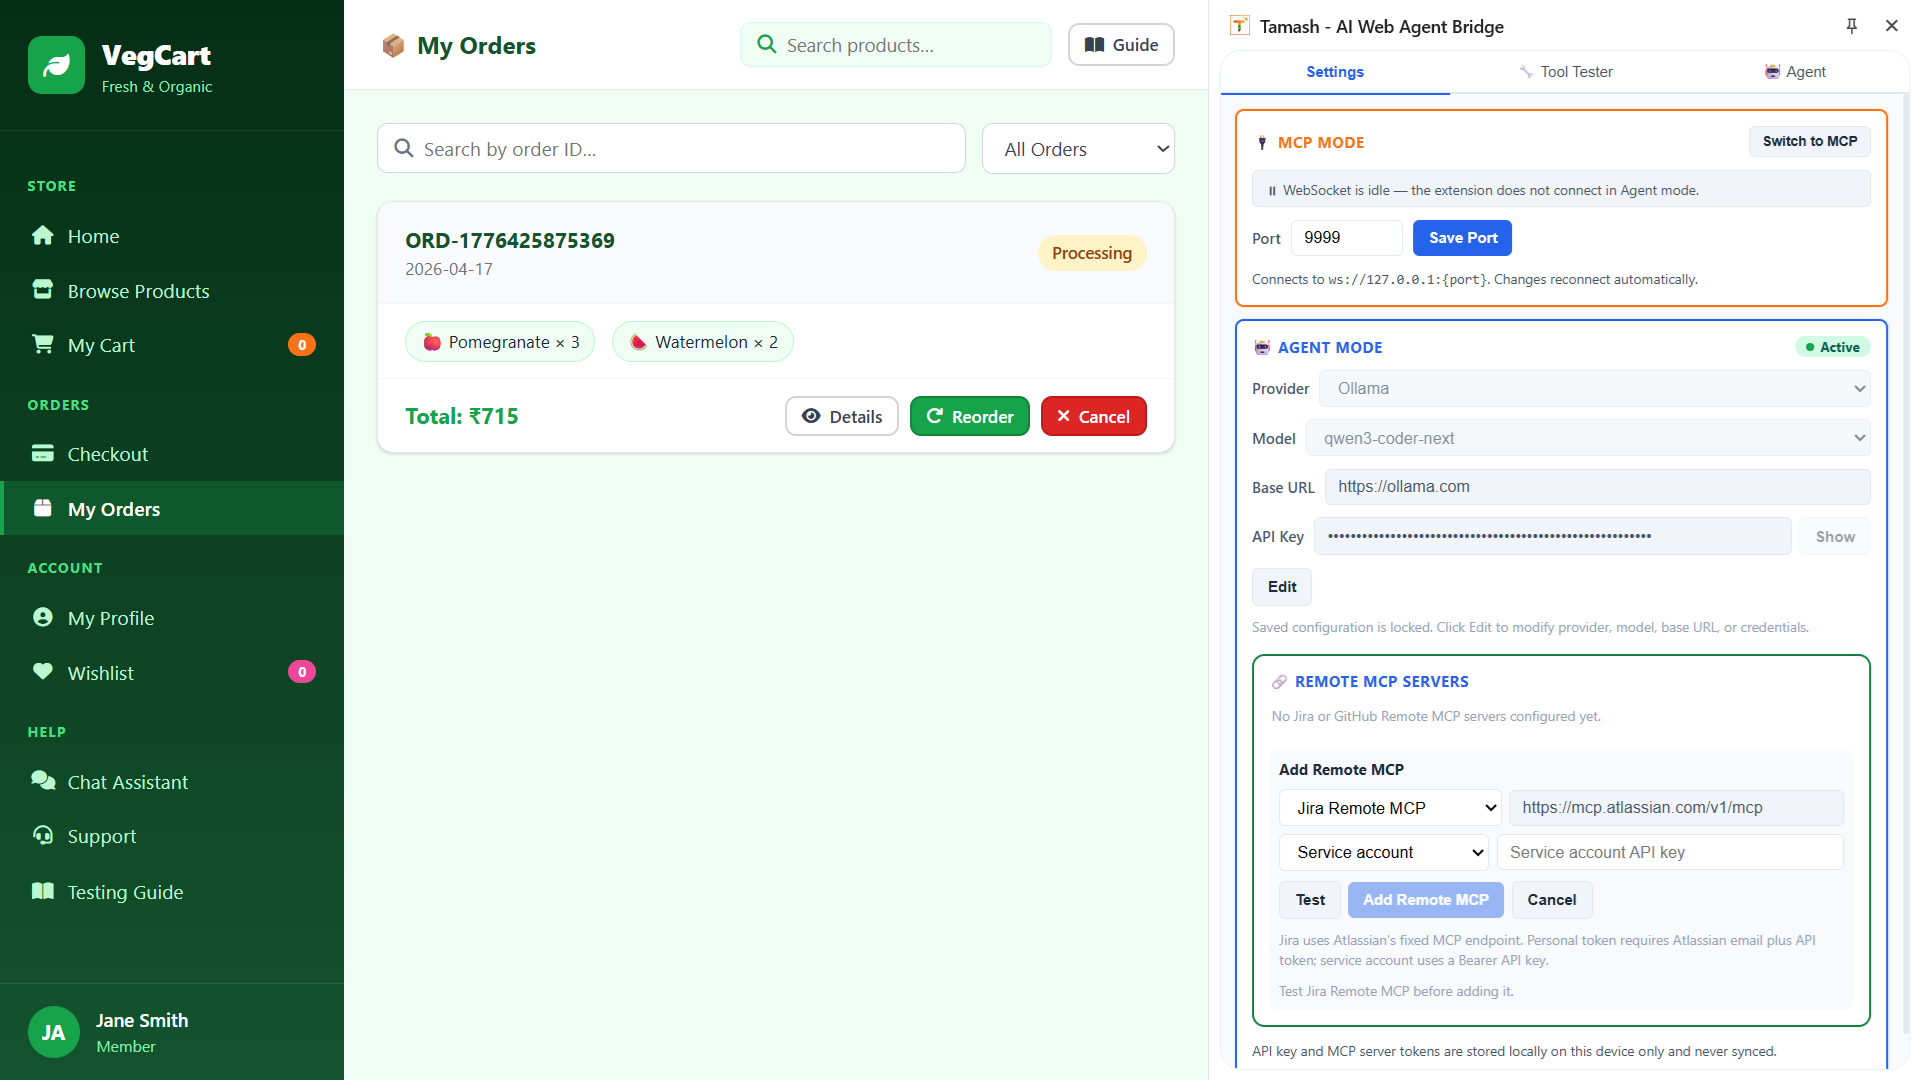Open the Service account type dropdown

click(x=1383, y=853)
